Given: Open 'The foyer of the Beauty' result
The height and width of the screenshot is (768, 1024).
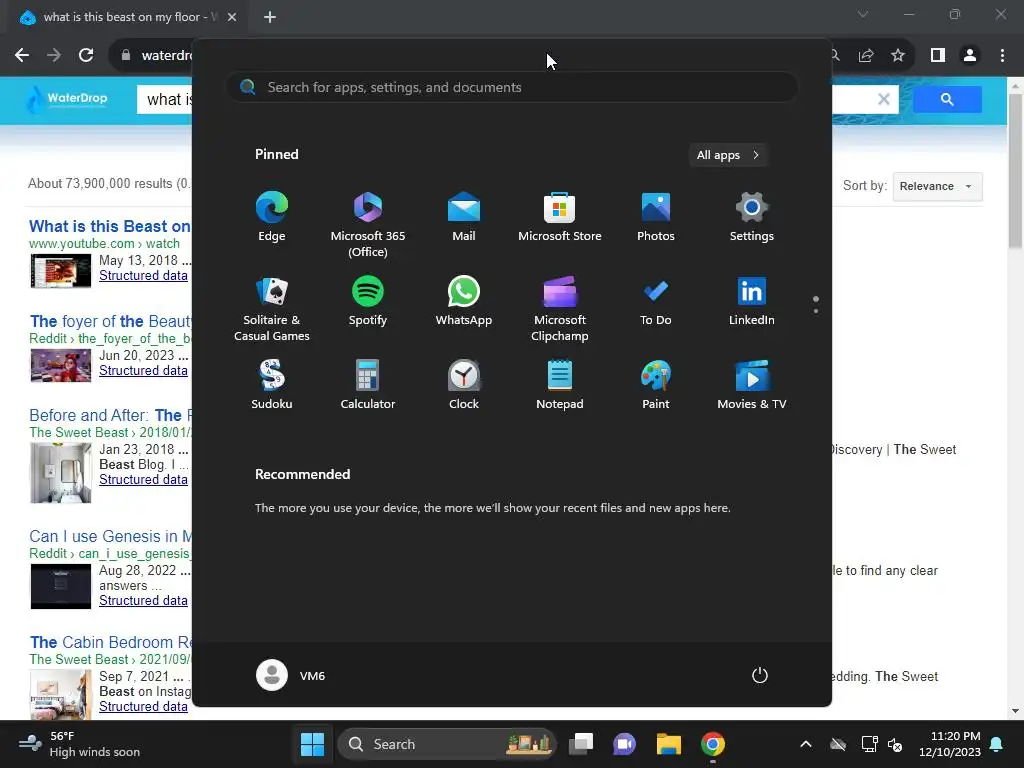Looking at the screenshot, I should (x=110, y=321).
